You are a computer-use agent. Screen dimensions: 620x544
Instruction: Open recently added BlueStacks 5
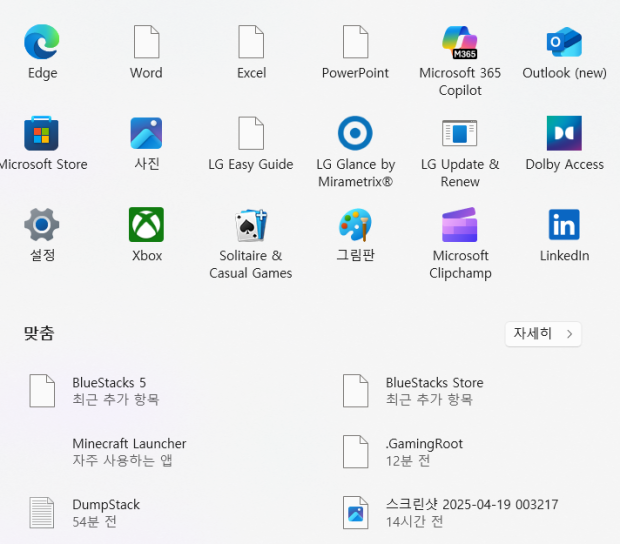(x=109, y=390)
